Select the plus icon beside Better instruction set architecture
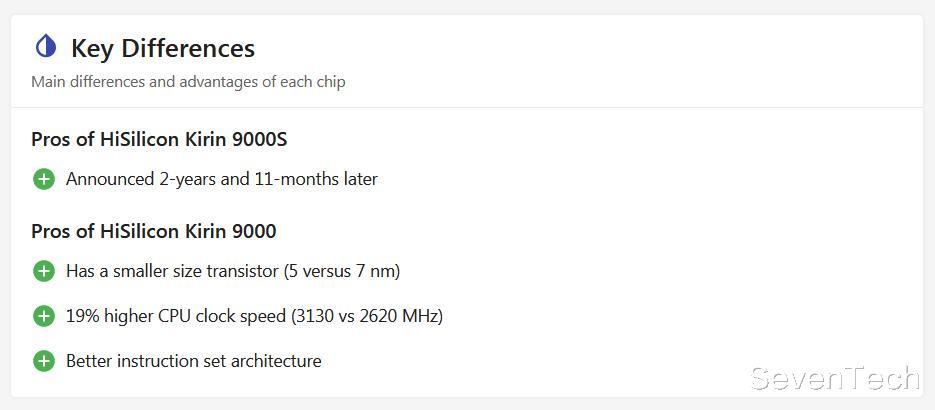 pyautogui.click(x=44, y=361)
